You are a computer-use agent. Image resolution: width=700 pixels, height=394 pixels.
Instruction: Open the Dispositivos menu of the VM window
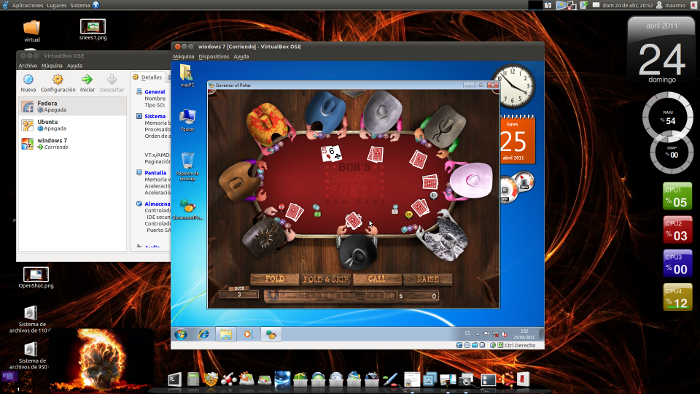214,57
